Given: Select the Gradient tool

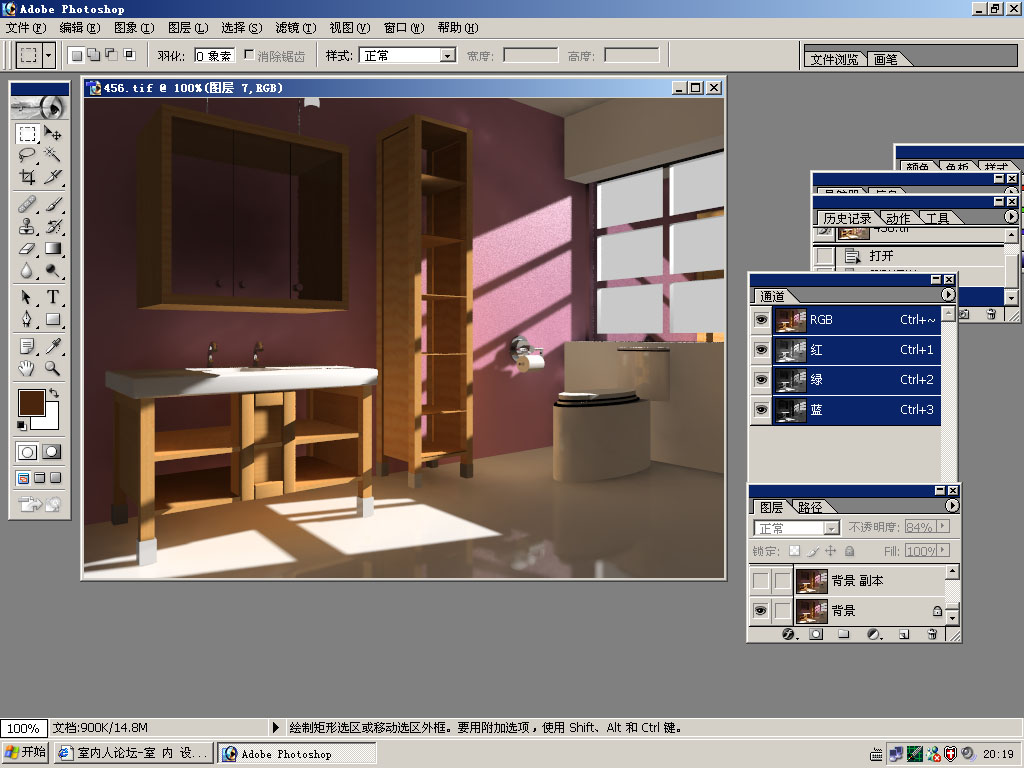Looking at the screenshot, I should click(52, 248).
